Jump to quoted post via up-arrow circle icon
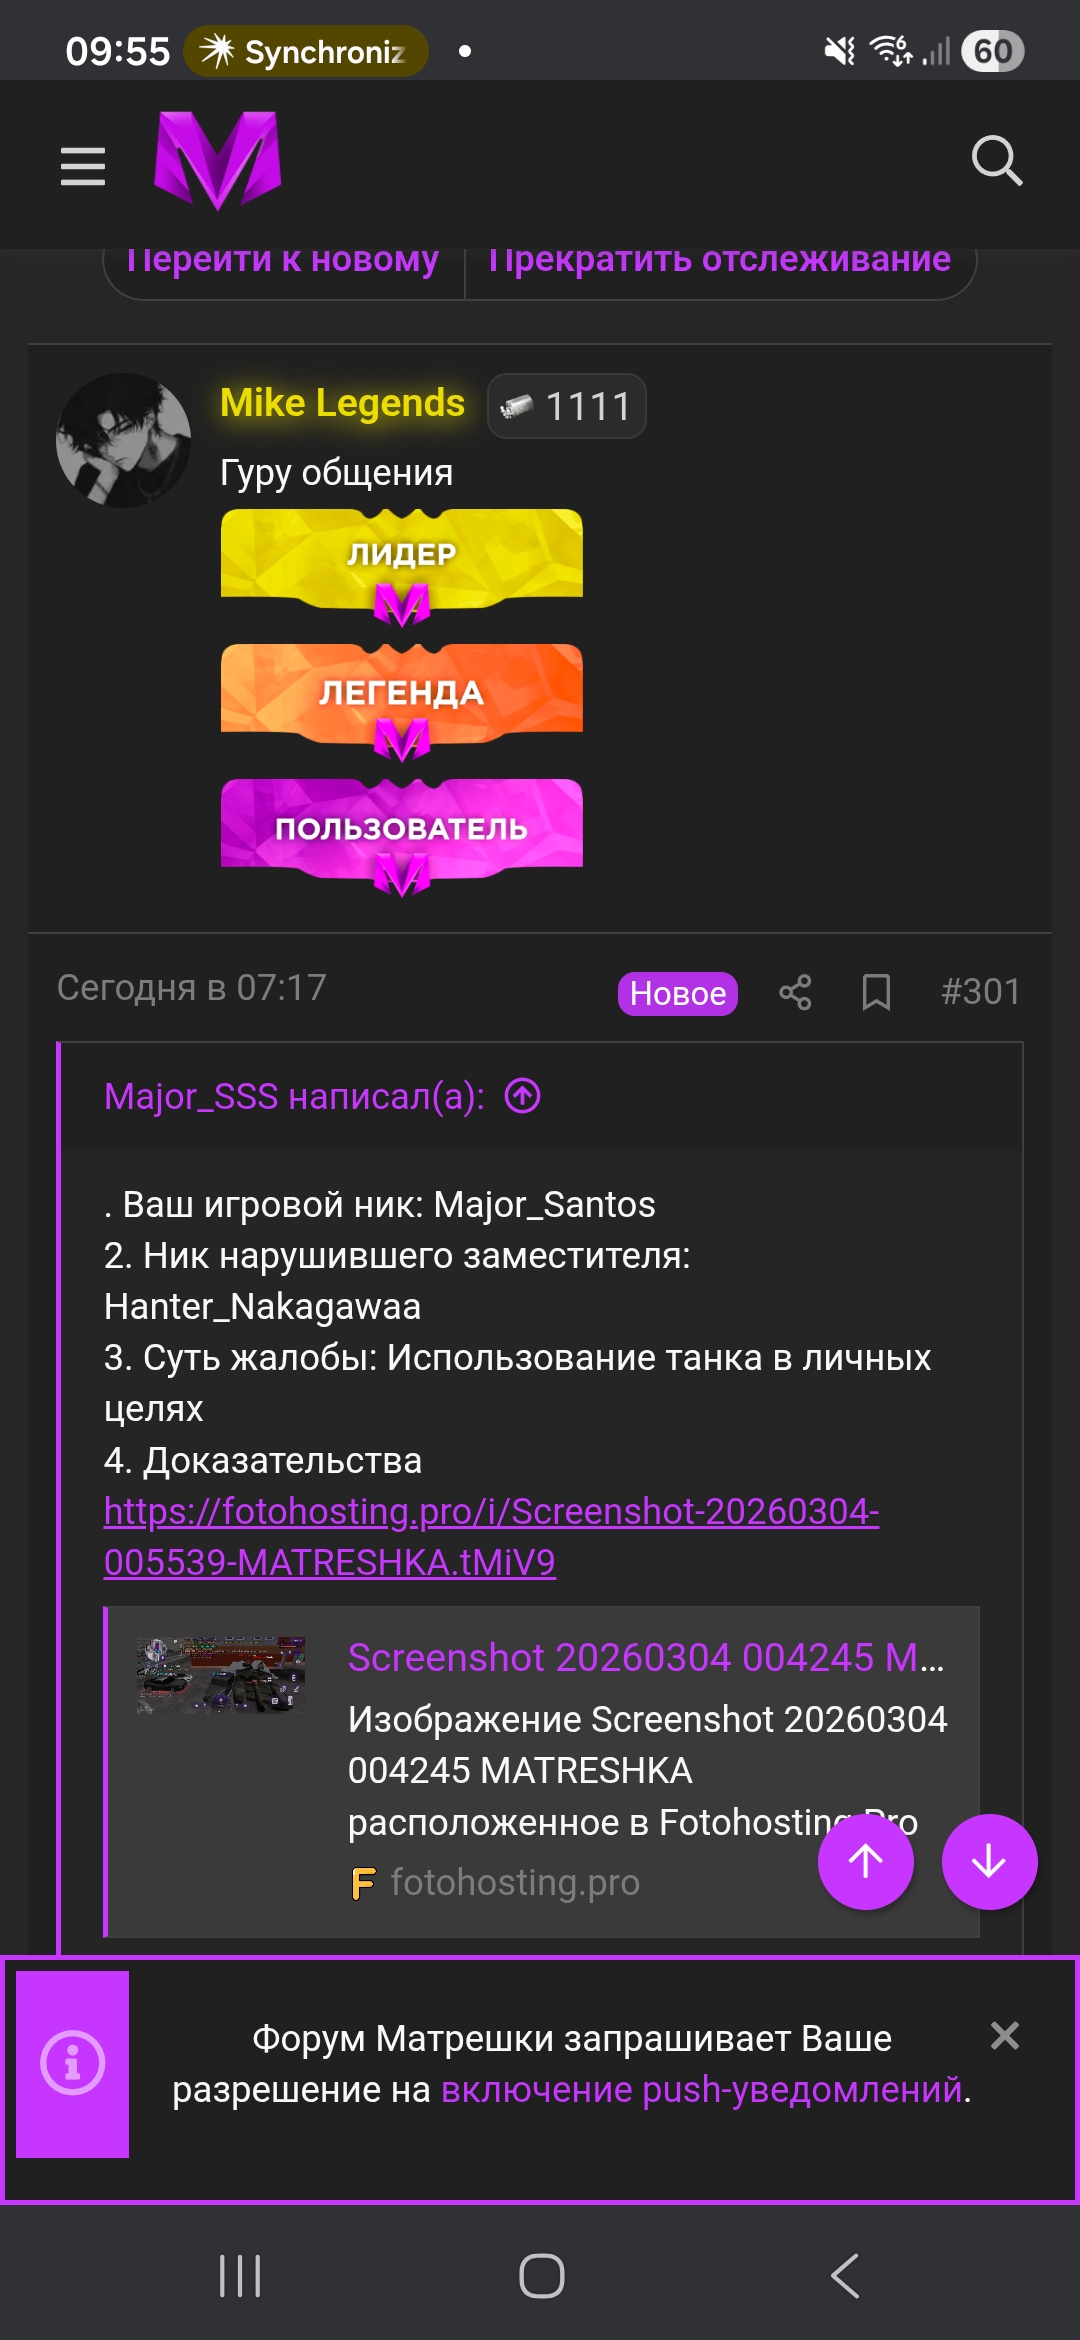Viewport: 1080px width, 2340px height. (523, 1096)
